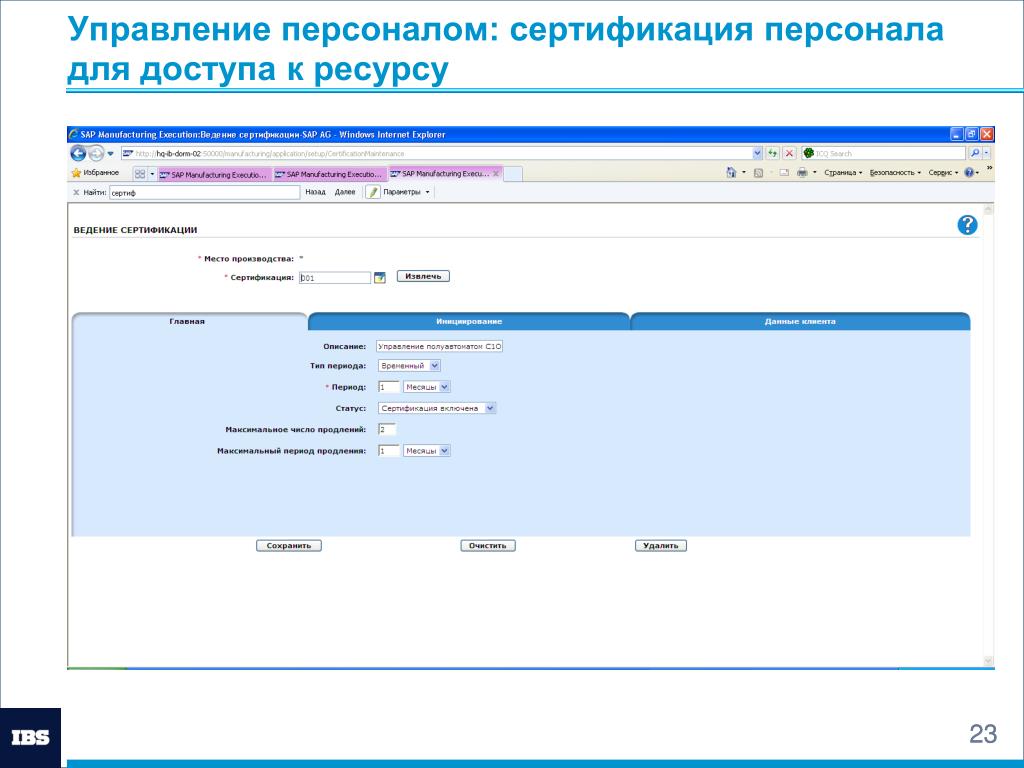Click the Refresh page icon
This screenshot has height=768, width=1024.
click(773, 153)
